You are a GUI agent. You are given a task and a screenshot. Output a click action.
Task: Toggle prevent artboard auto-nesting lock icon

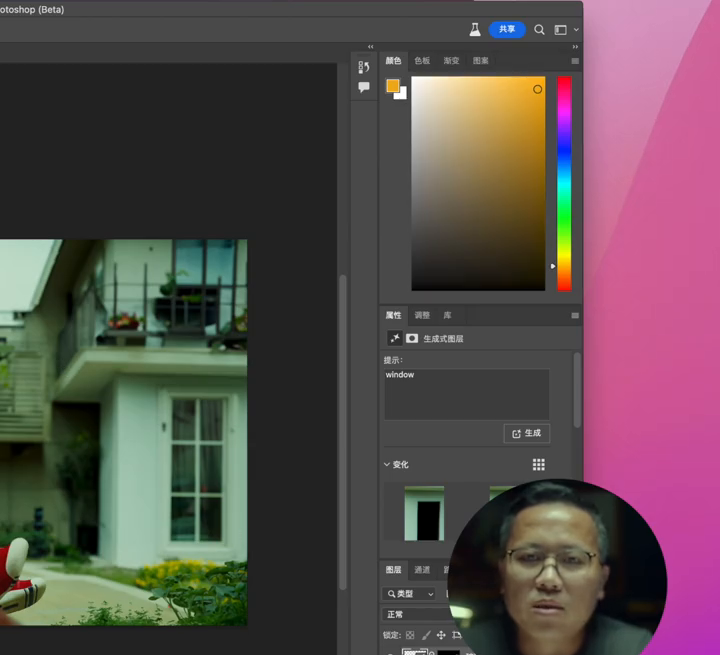(x=456, y=635)
